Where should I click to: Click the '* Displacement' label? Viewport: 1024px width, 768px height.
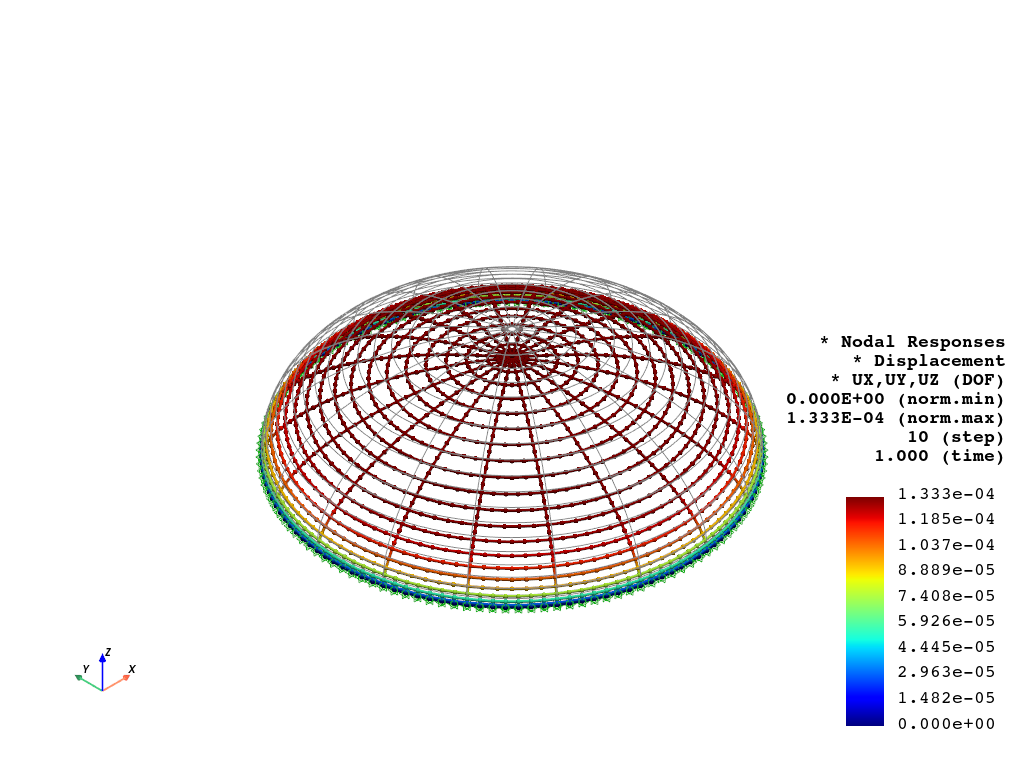pyautogui.click(x=929, y=360)
